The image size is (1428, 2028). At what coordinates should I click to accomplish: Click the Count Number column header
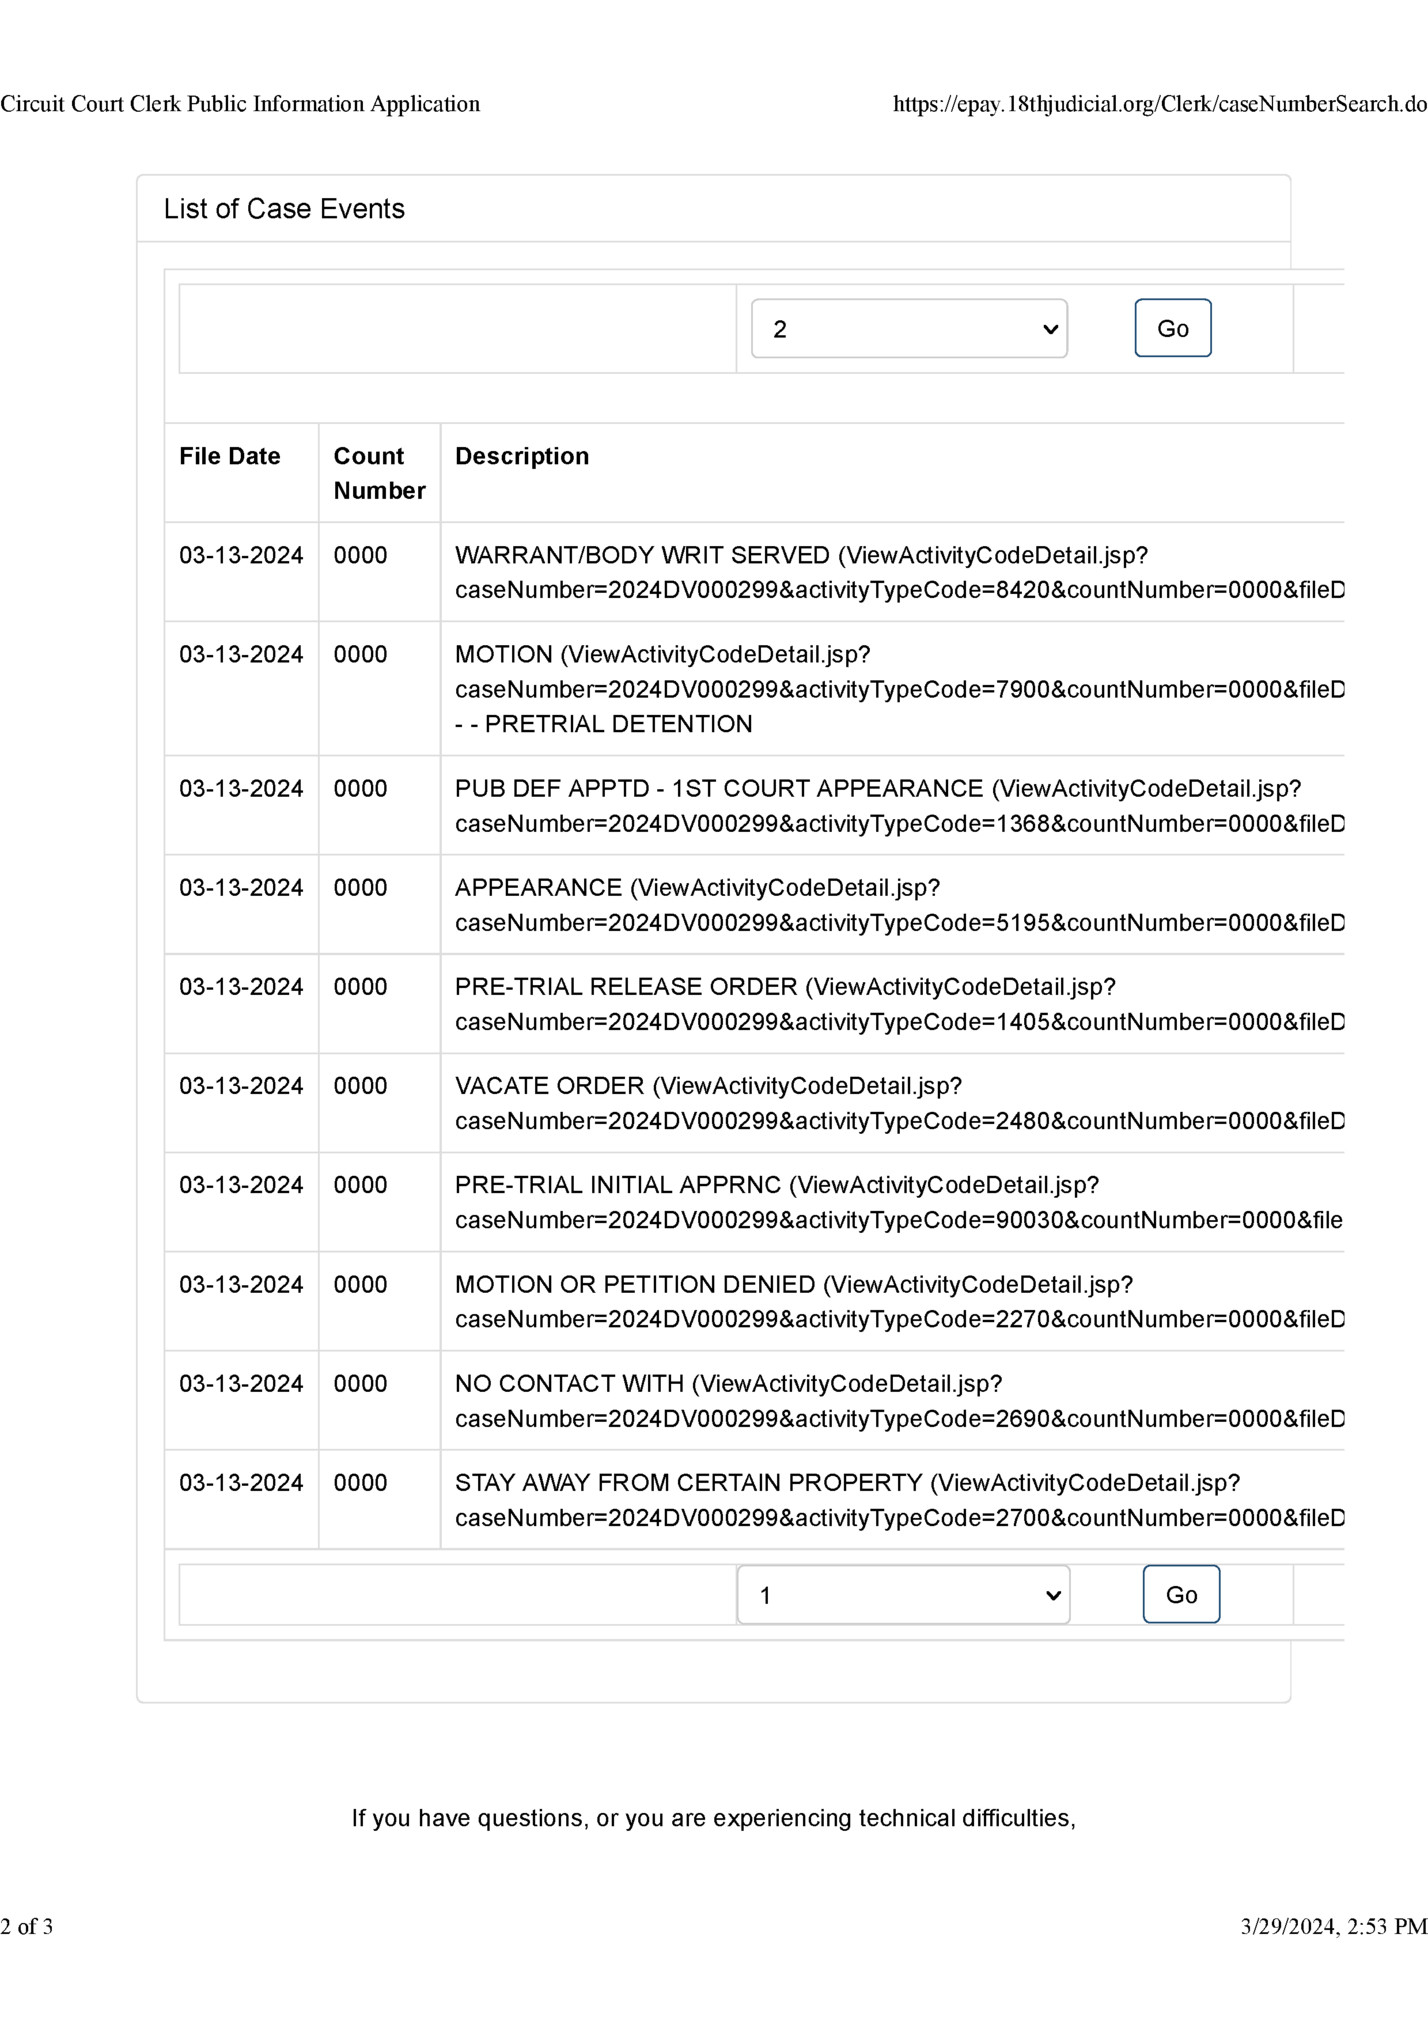pos(379,473)
